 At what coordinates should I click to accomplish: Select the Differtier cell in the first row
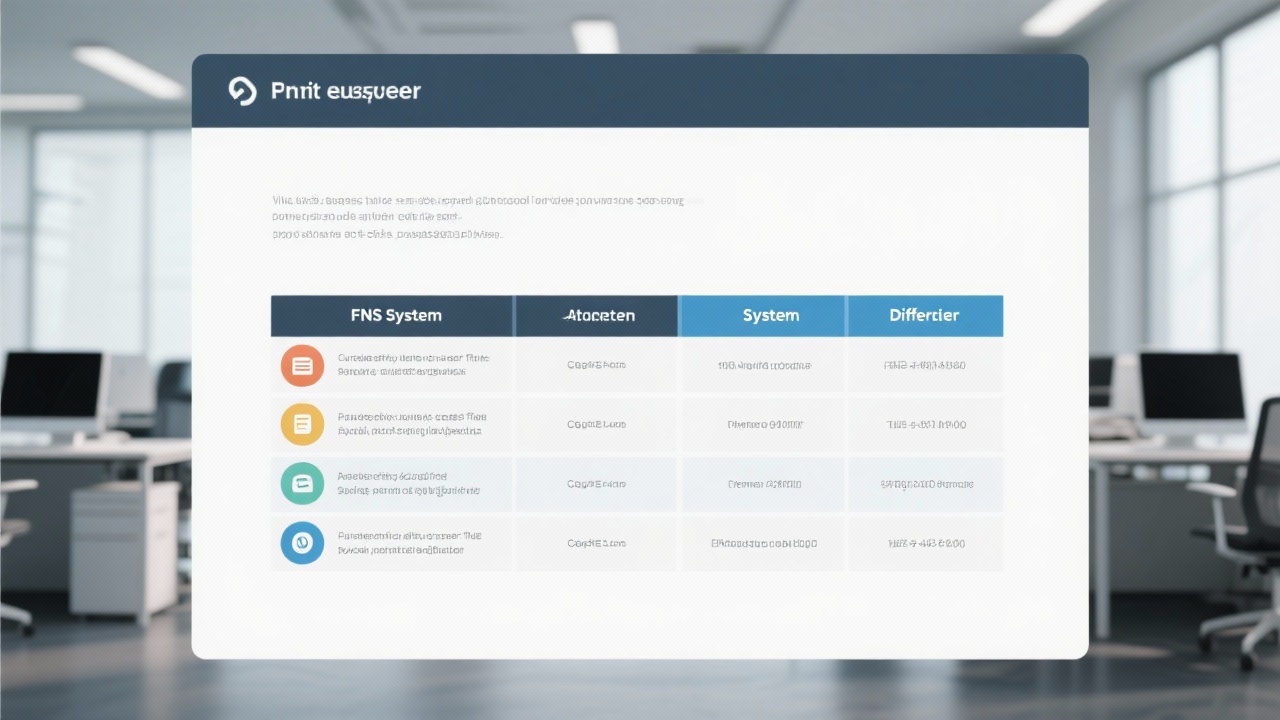coord(925,365)
